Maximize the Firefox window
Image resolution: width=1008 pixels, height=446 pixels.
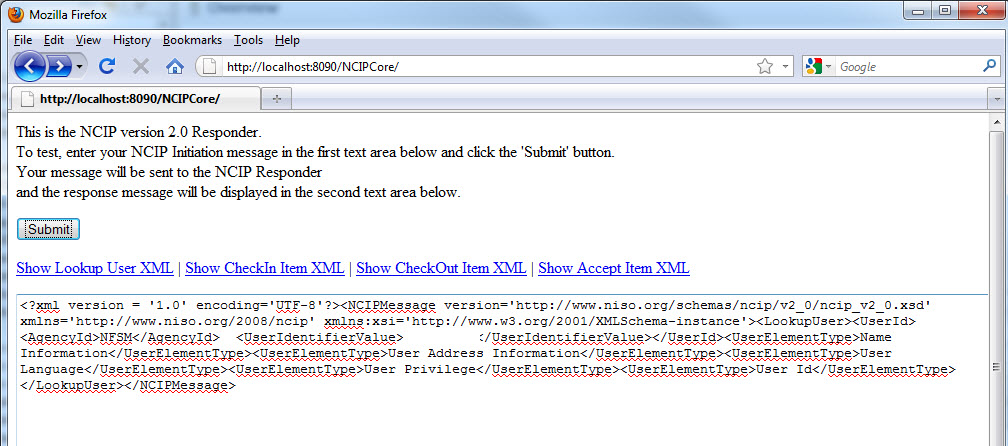tap(946, 10)
